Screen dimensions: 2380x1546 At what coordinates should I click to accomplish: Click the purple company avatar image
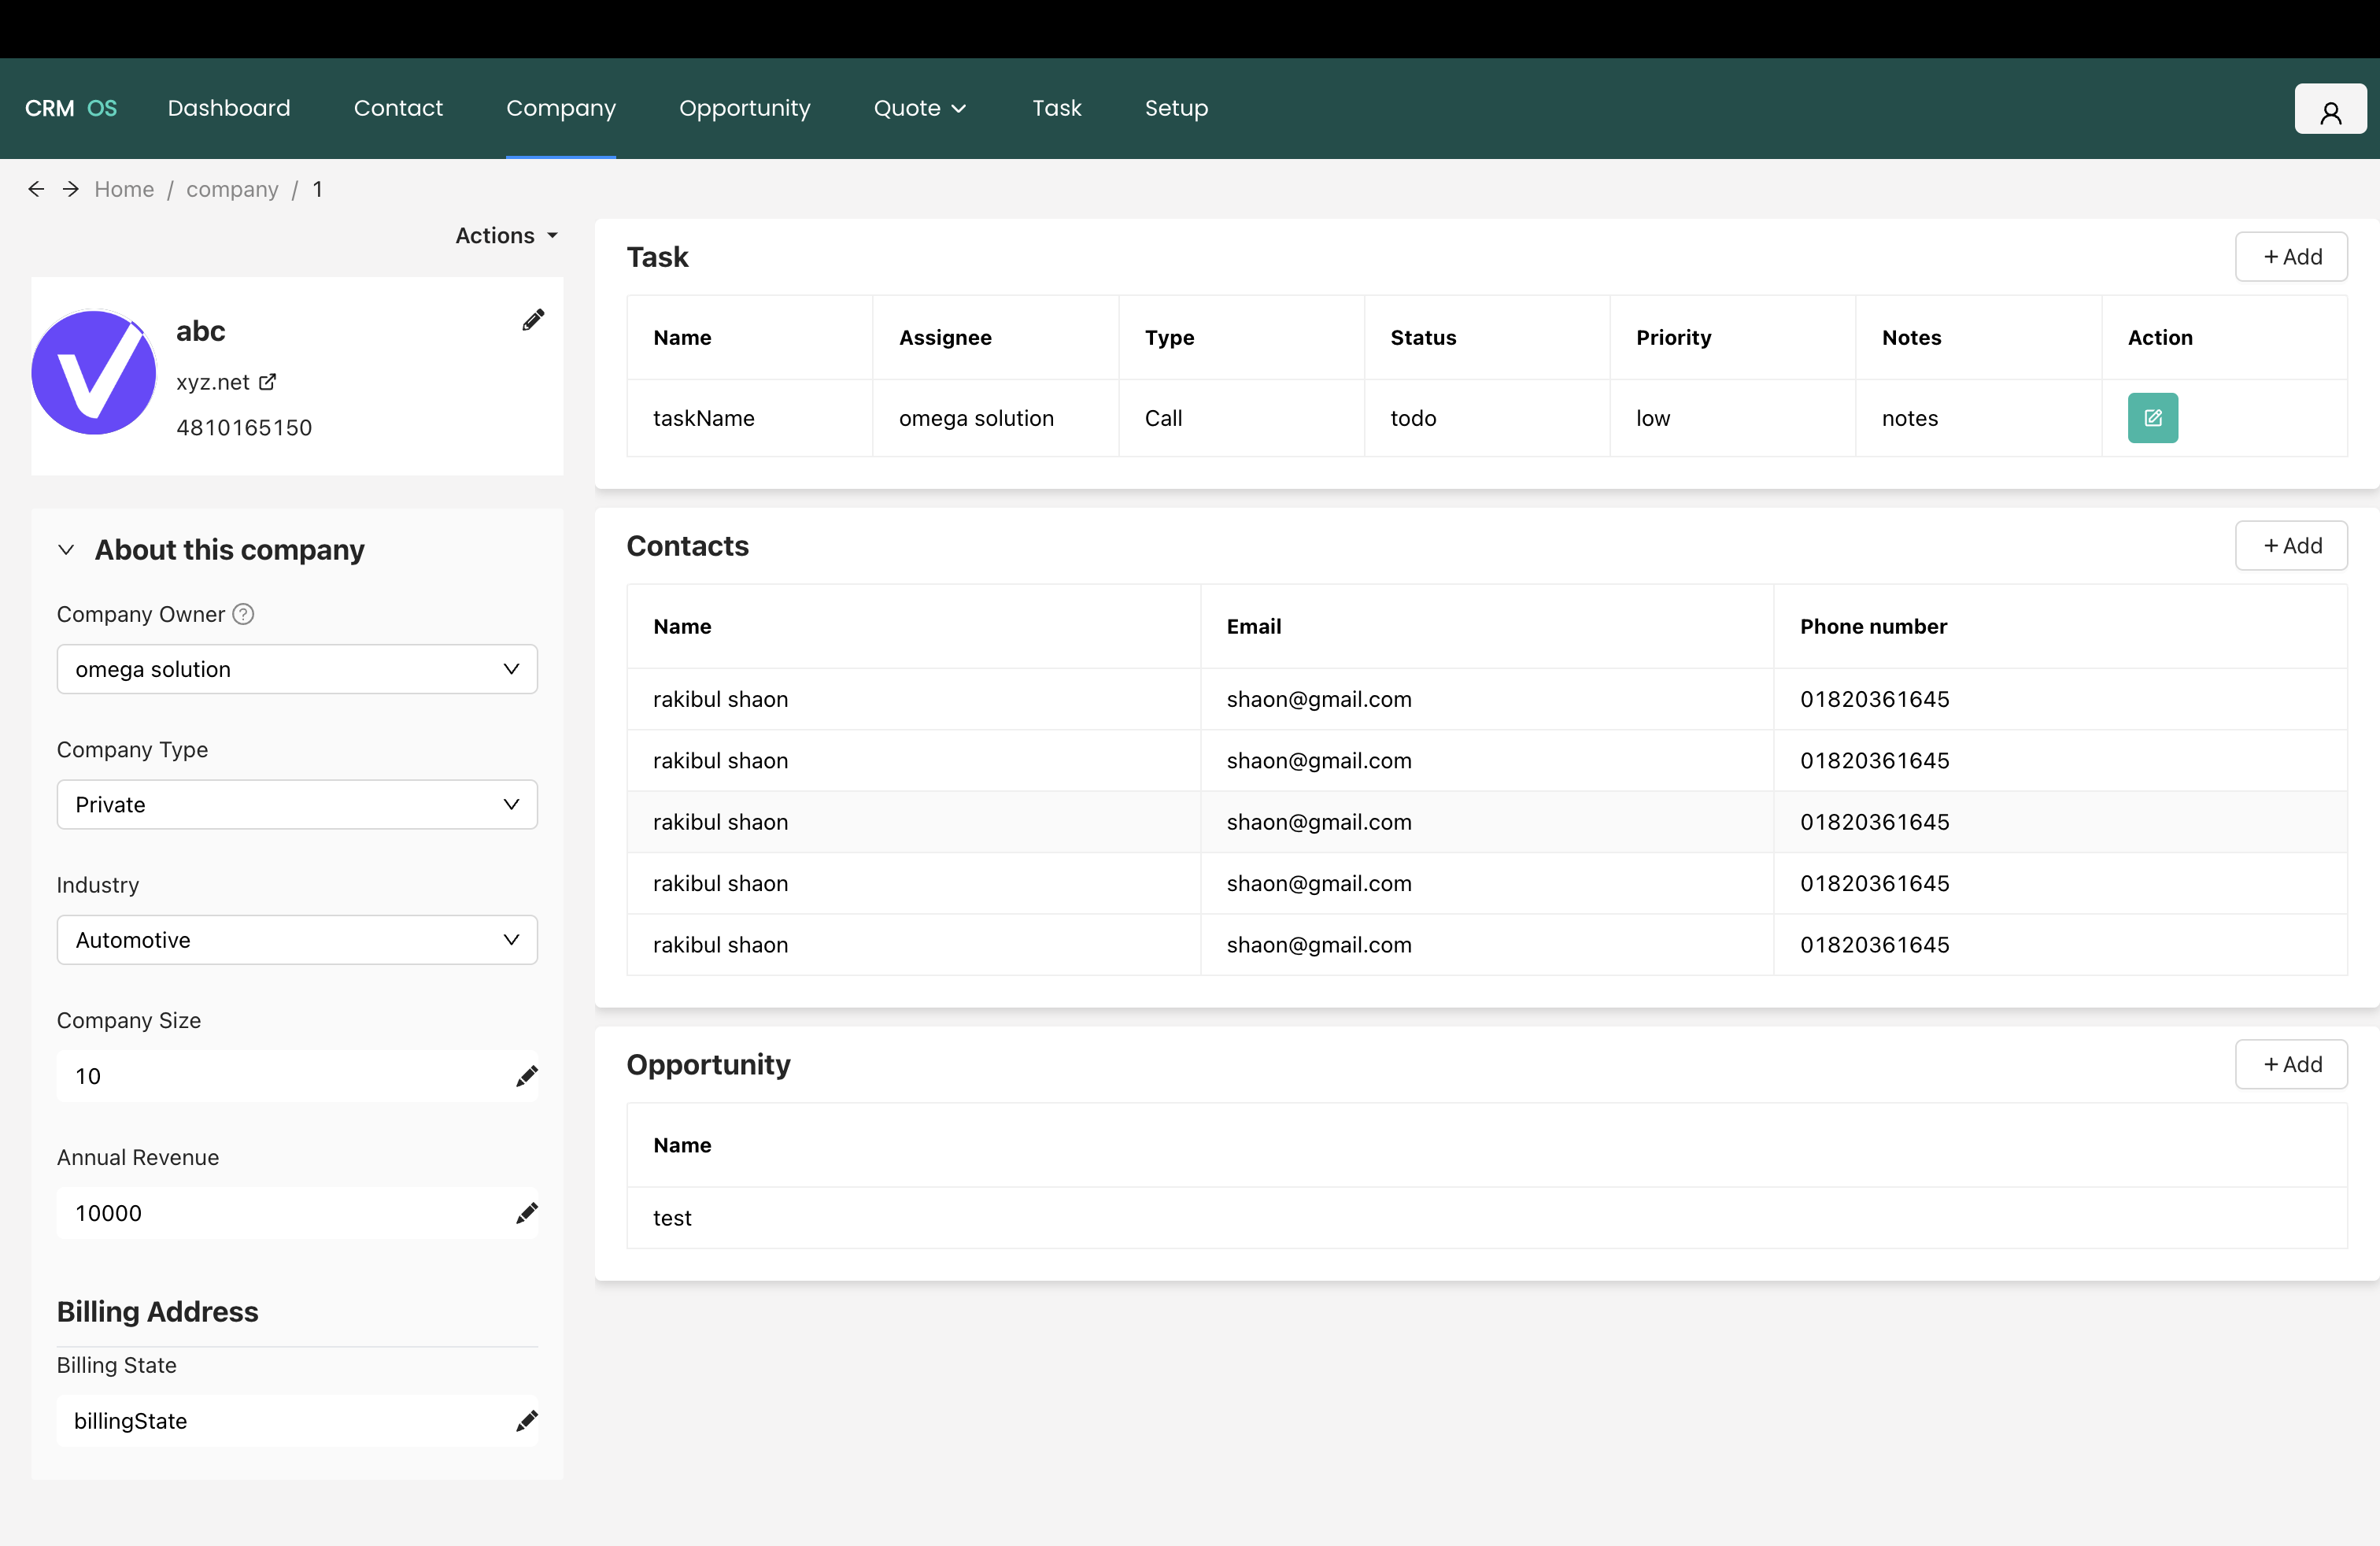[x=93, y=373]
